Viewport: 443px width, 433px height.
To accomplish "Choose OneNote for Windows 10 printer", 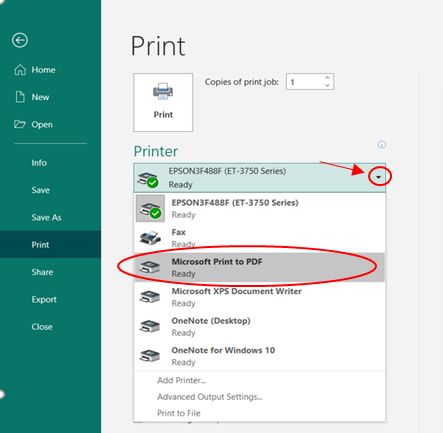I will coord(260,356).
